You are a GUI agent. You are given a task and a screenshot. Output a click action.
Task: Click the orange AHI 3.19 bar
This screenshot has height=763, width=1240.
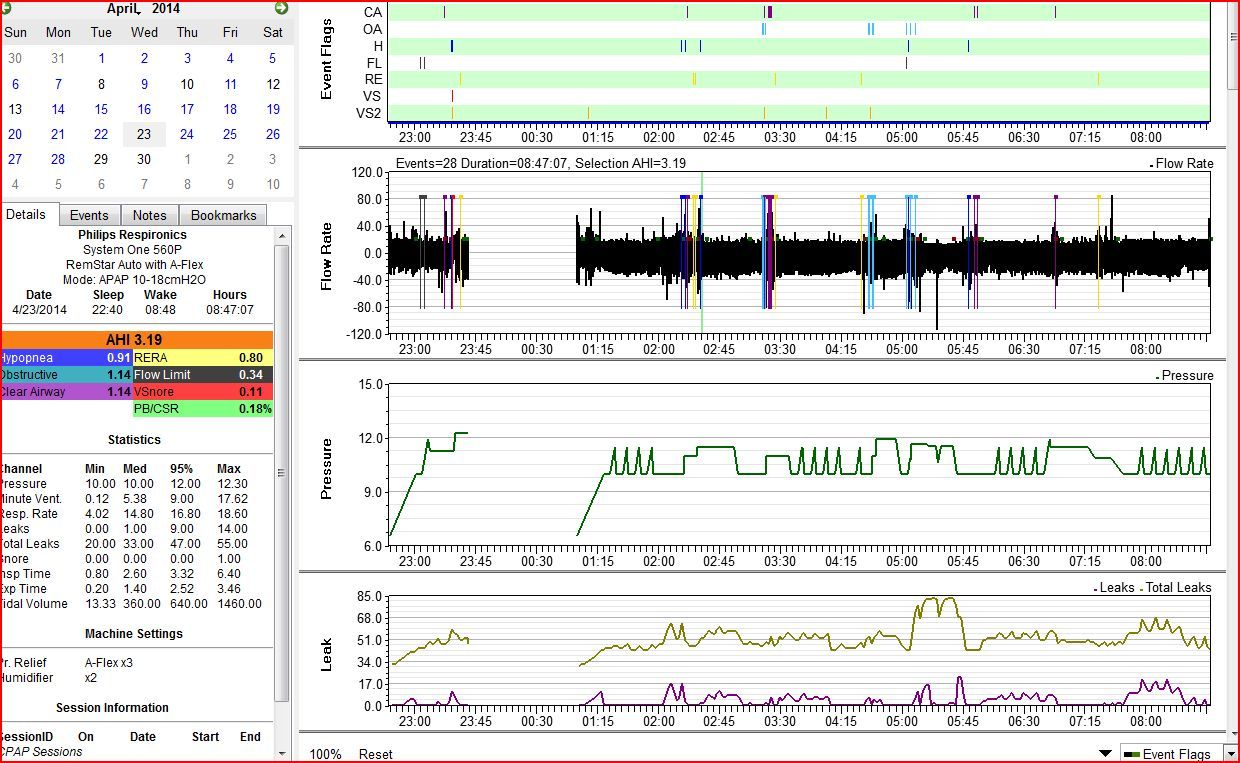[x=136, y=340]
